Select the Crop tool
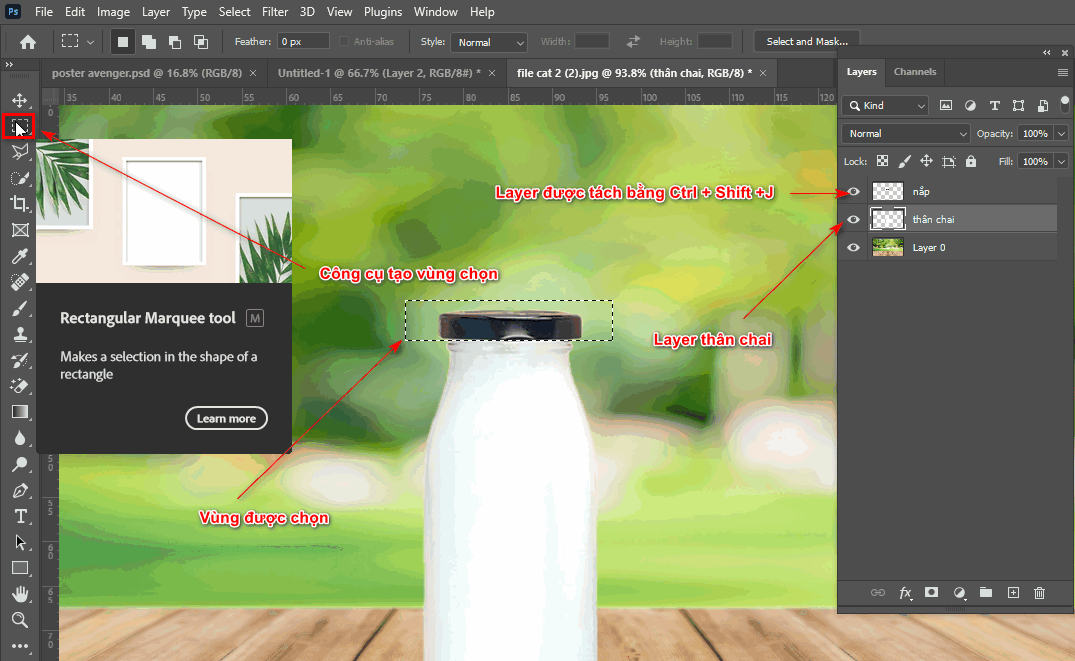Image resolution: width=1075 pixels, height=661 pixels. 20,203
